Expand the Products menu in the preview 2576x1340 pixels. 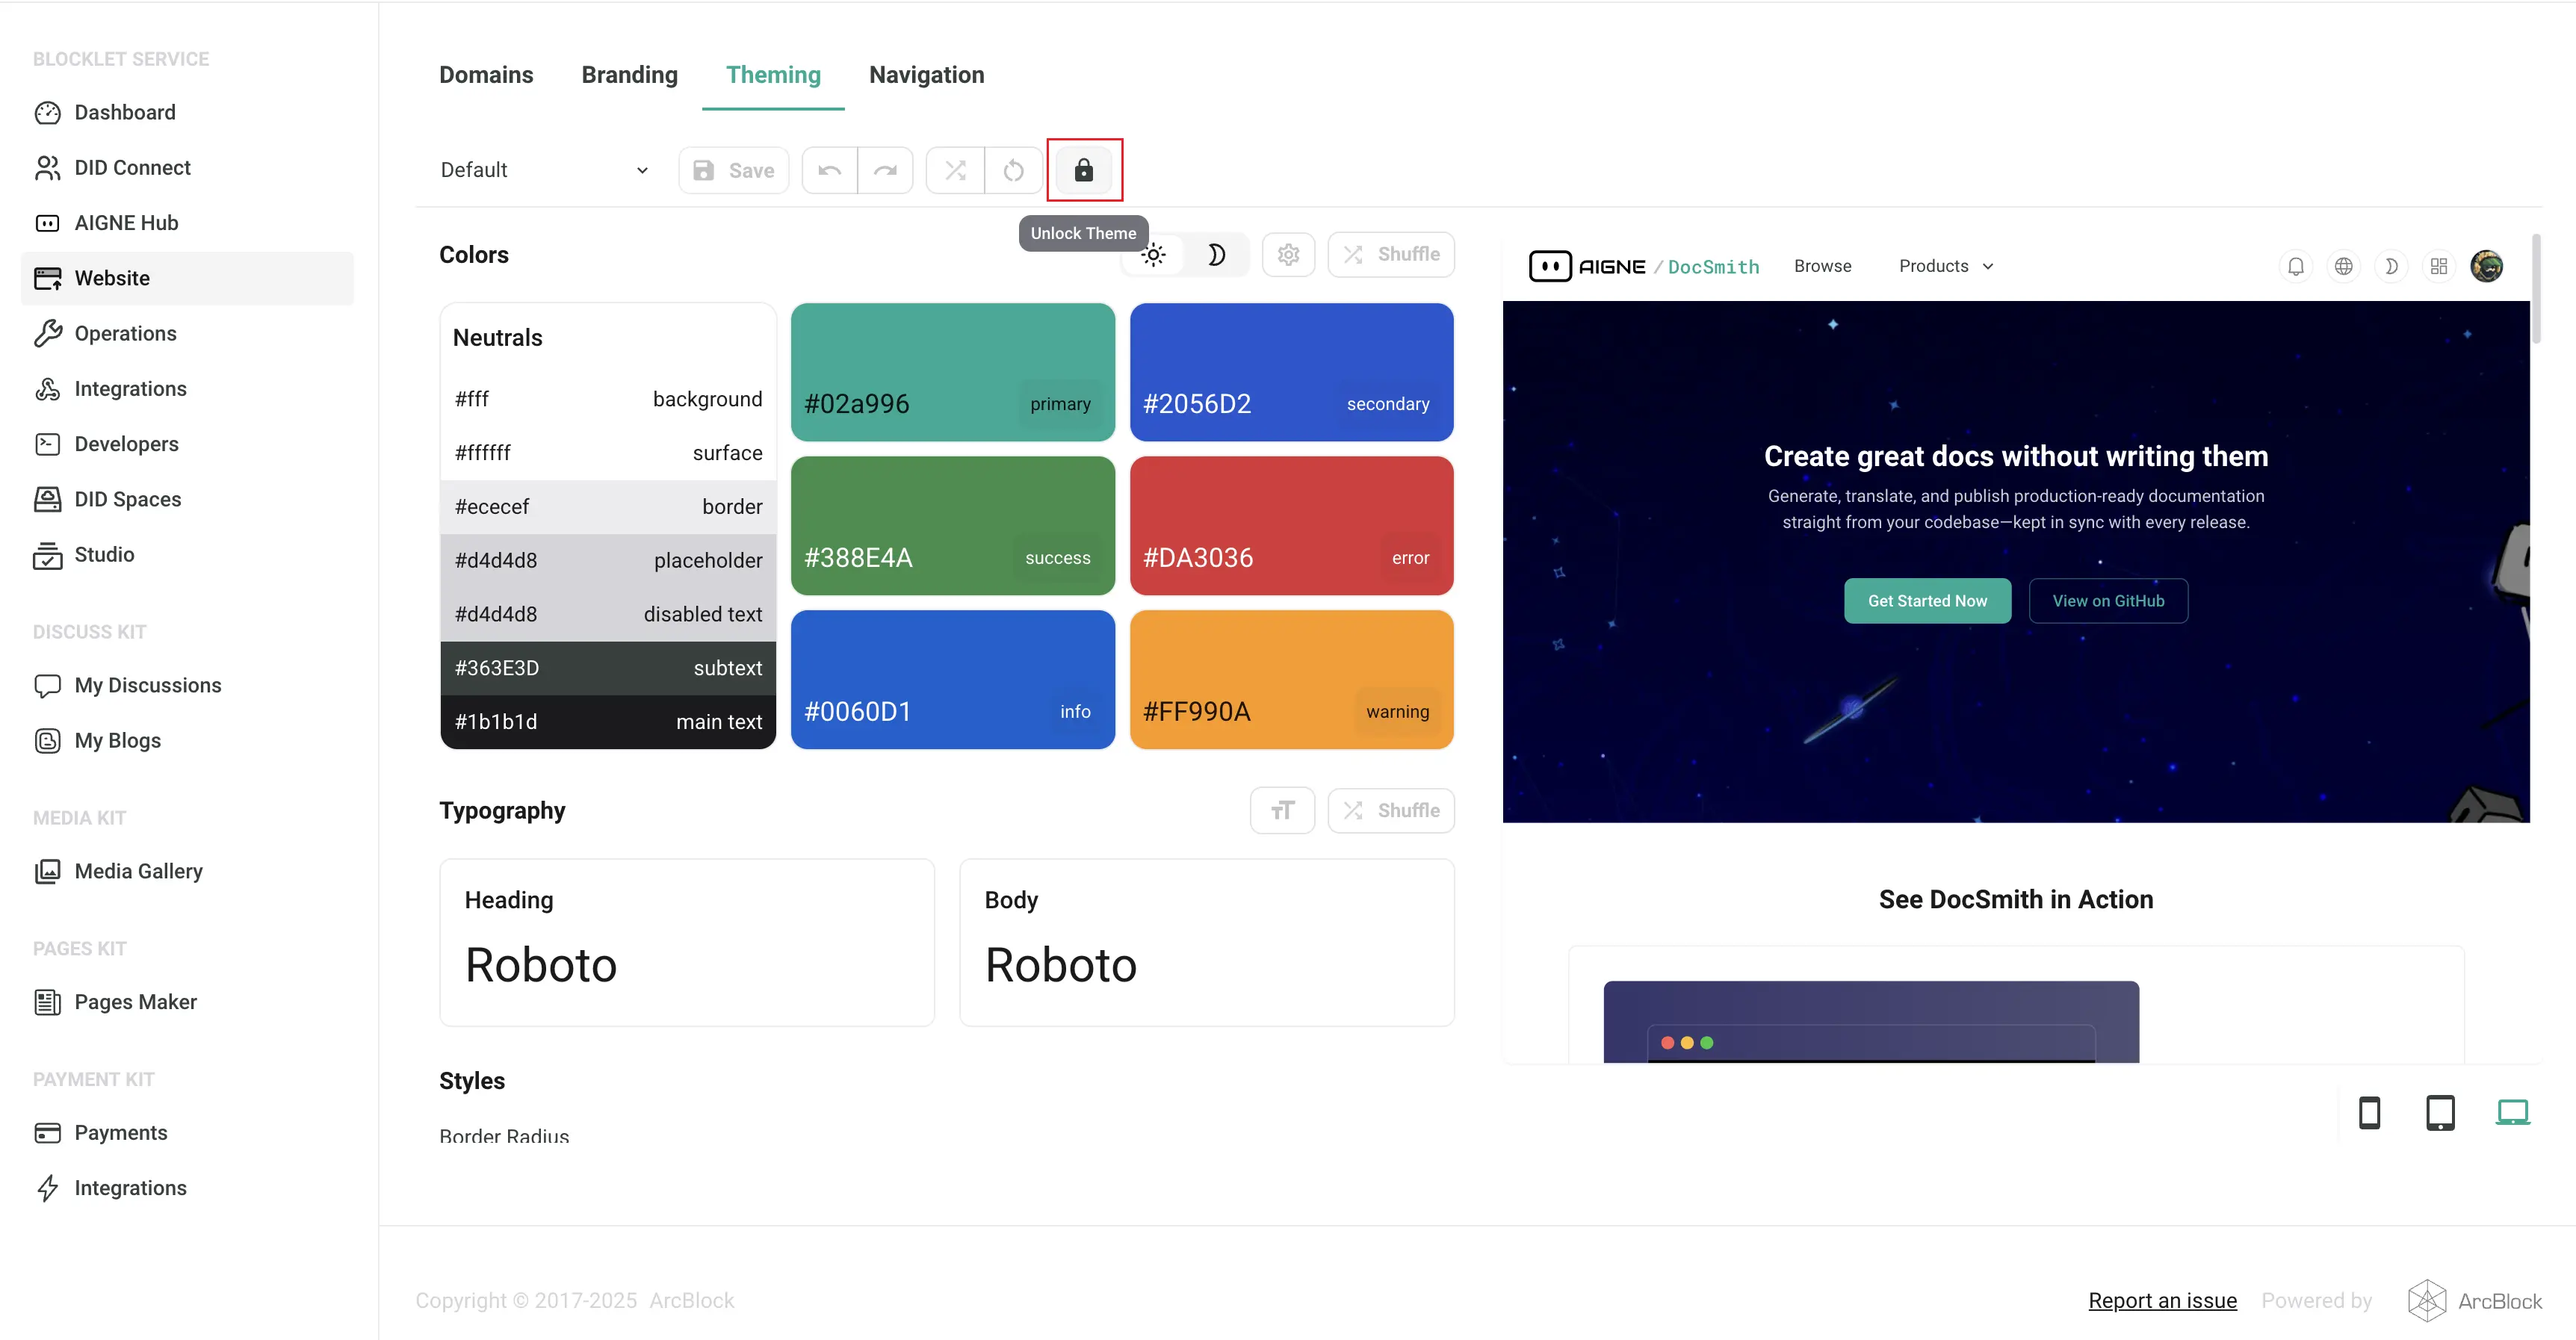click(1944, 266)
